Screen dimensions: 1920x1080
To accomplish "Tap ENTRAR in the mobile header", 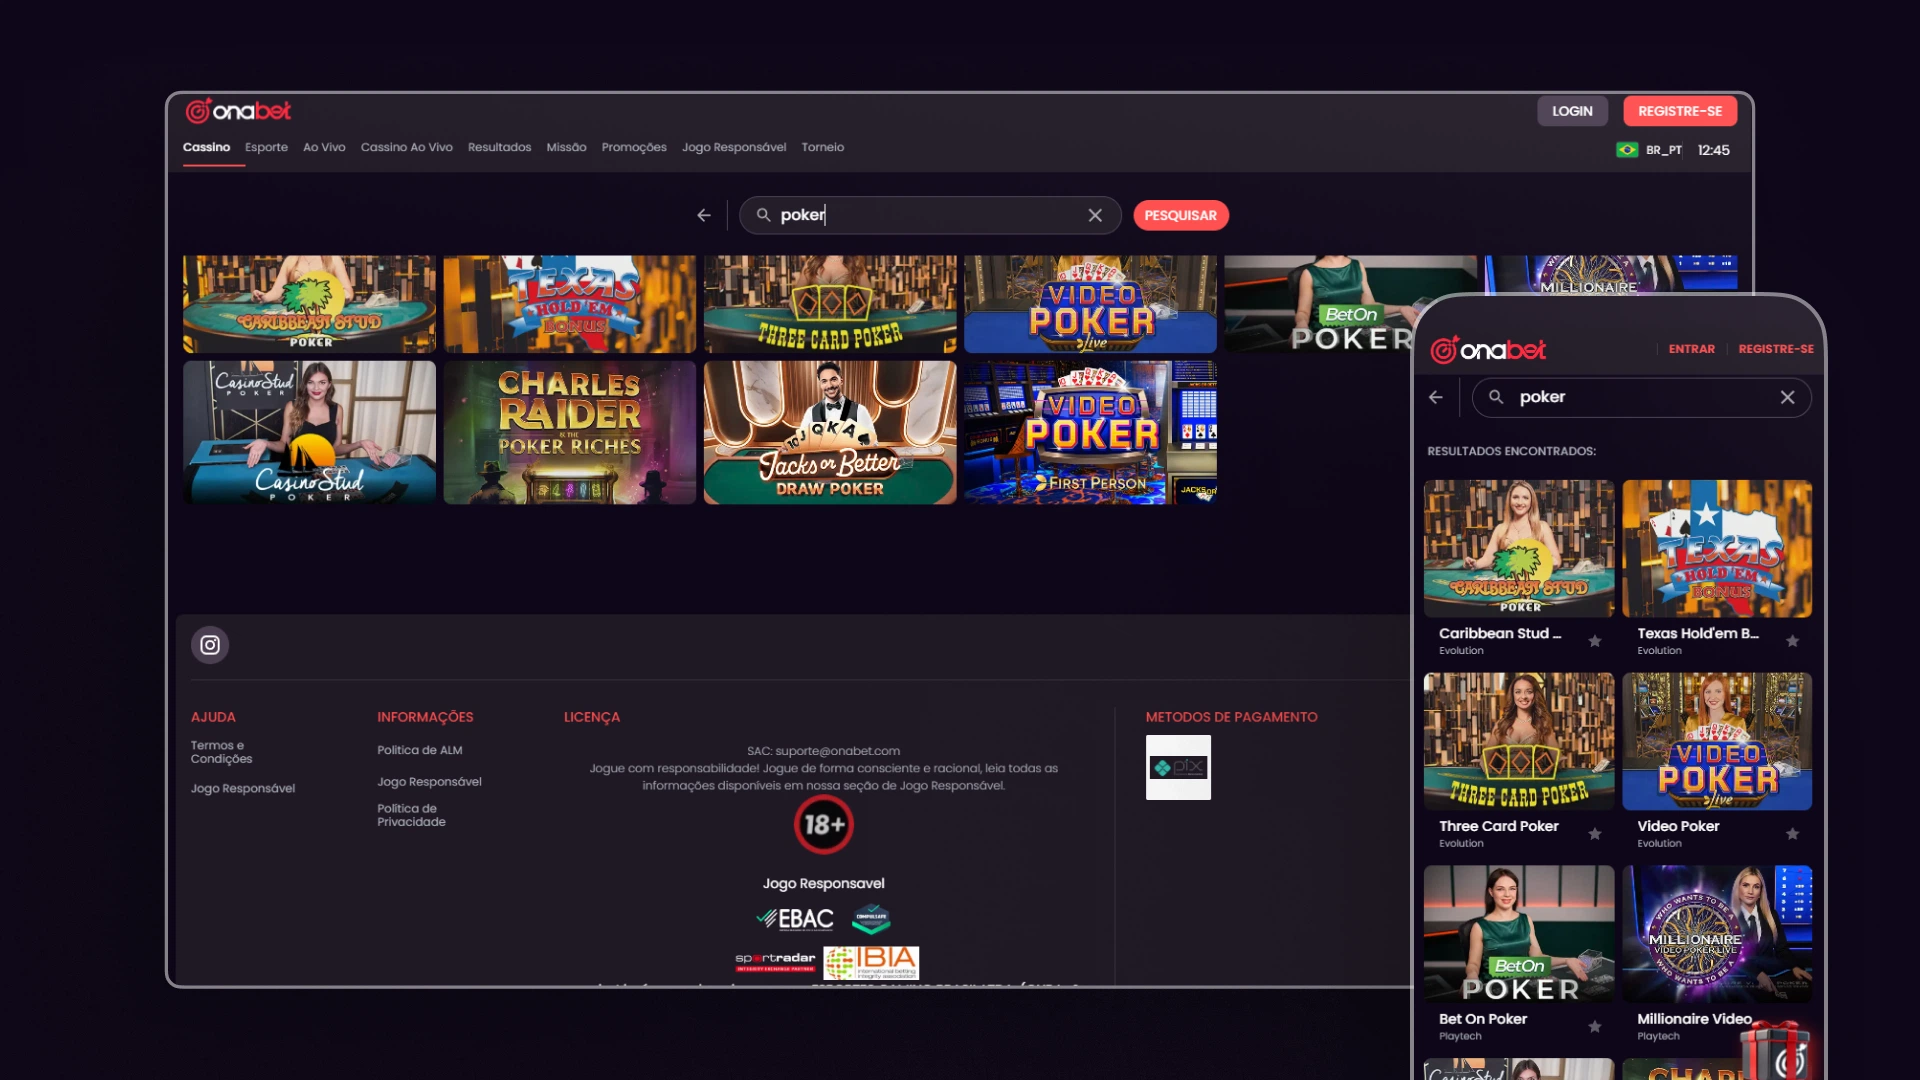I will (1692, 349).
